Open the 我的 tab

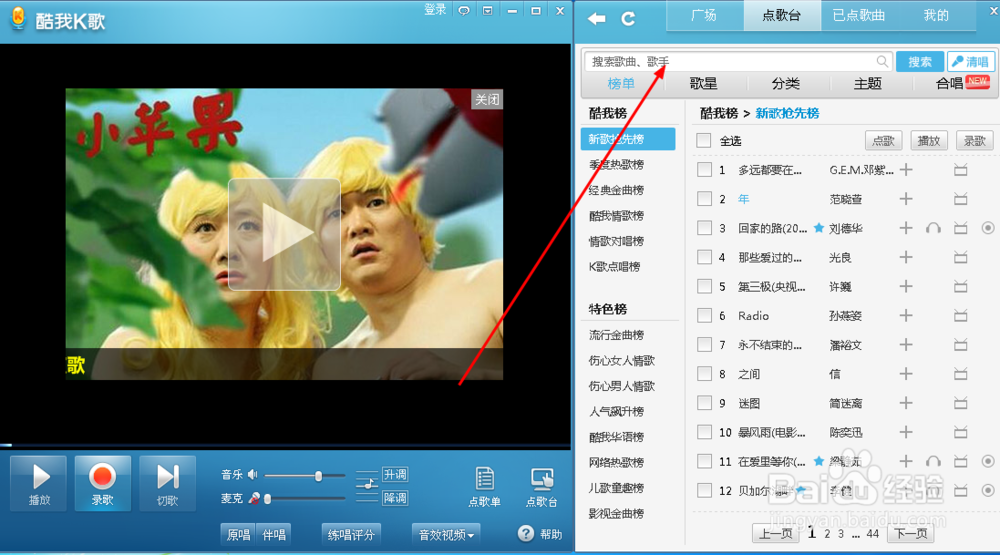click(x=936, y=15)
